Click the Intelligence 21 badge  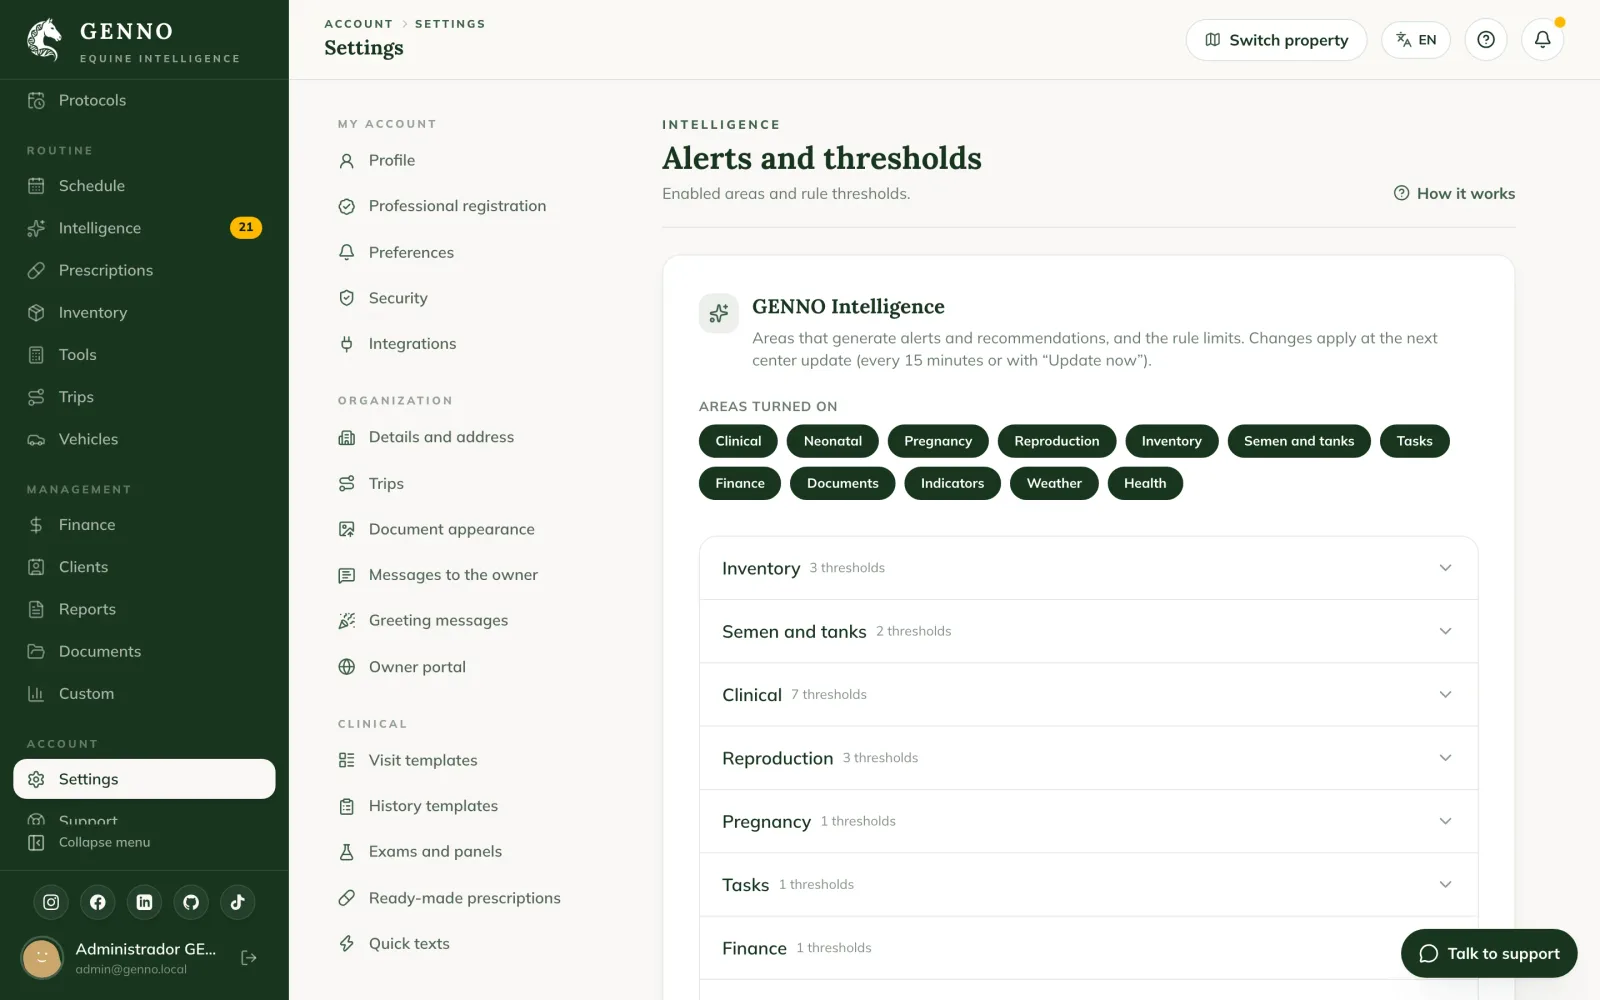(x=246, y=228)
